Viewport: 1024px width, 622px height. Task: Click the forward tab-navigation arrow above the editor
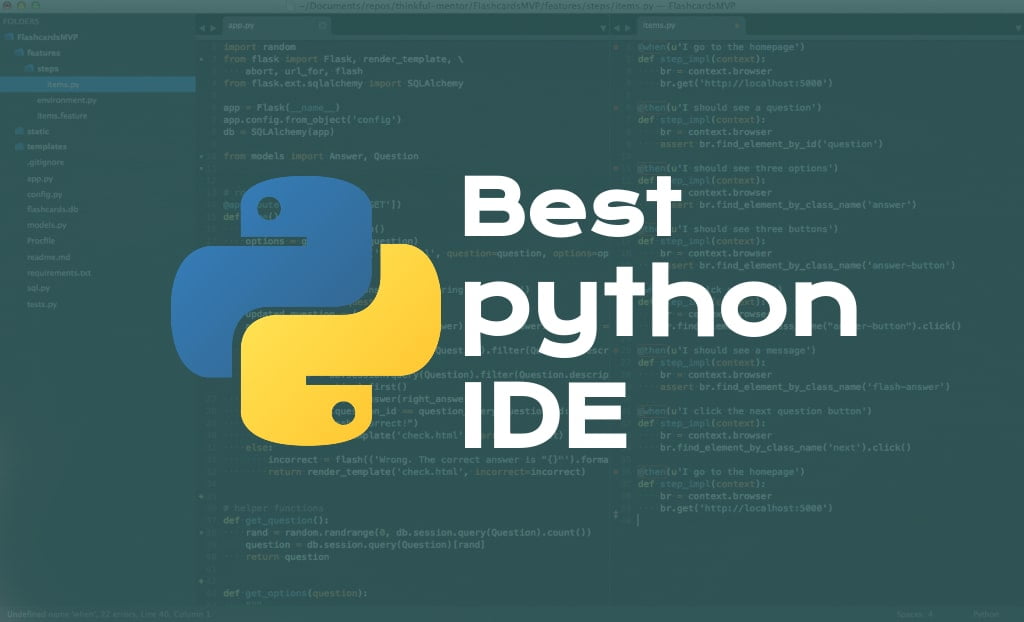(213, 26)
